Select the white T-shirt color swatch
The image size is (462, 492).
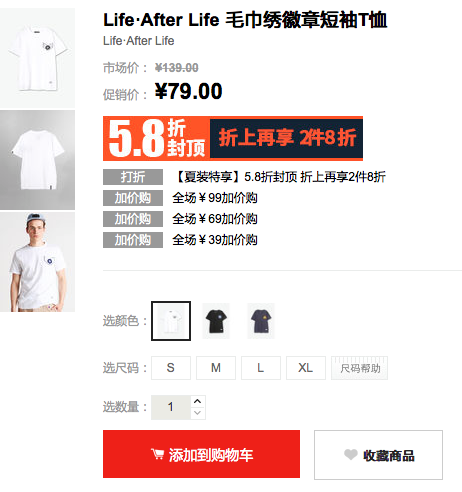[x=171, y=321]
